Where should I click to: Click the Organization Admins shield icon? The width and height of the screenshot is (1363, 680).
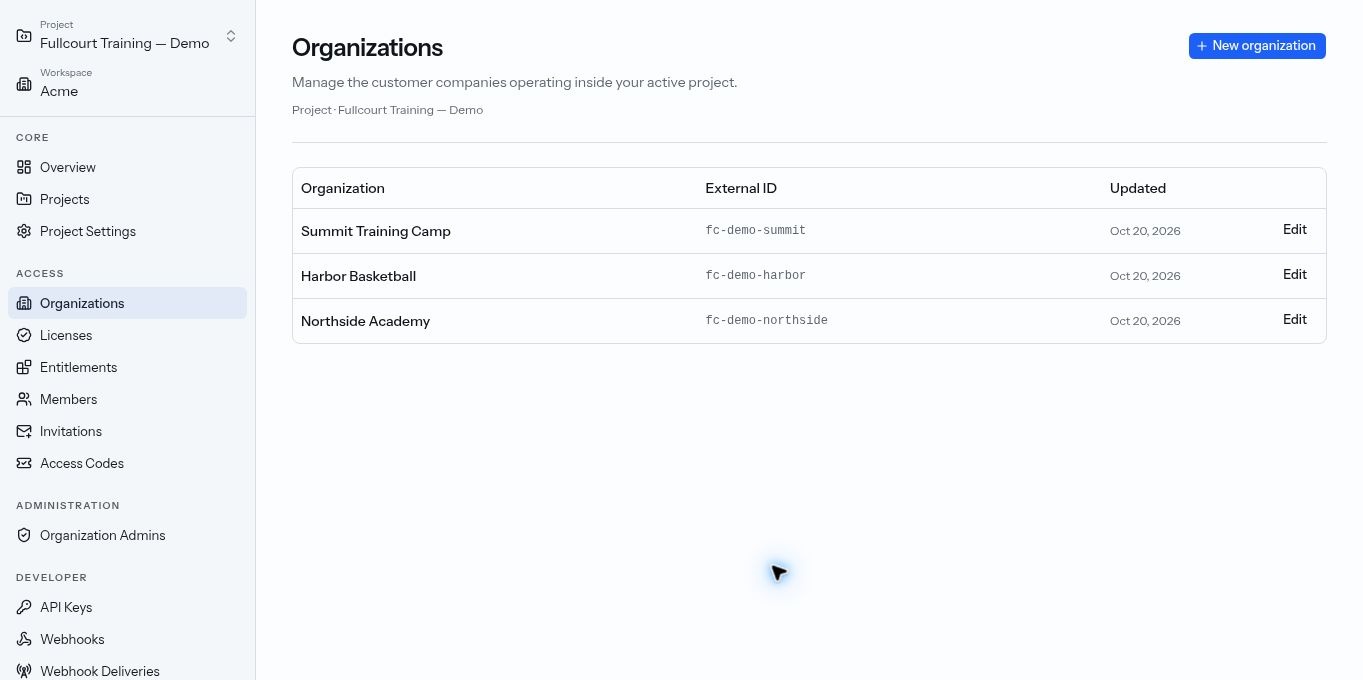[24, 535]
